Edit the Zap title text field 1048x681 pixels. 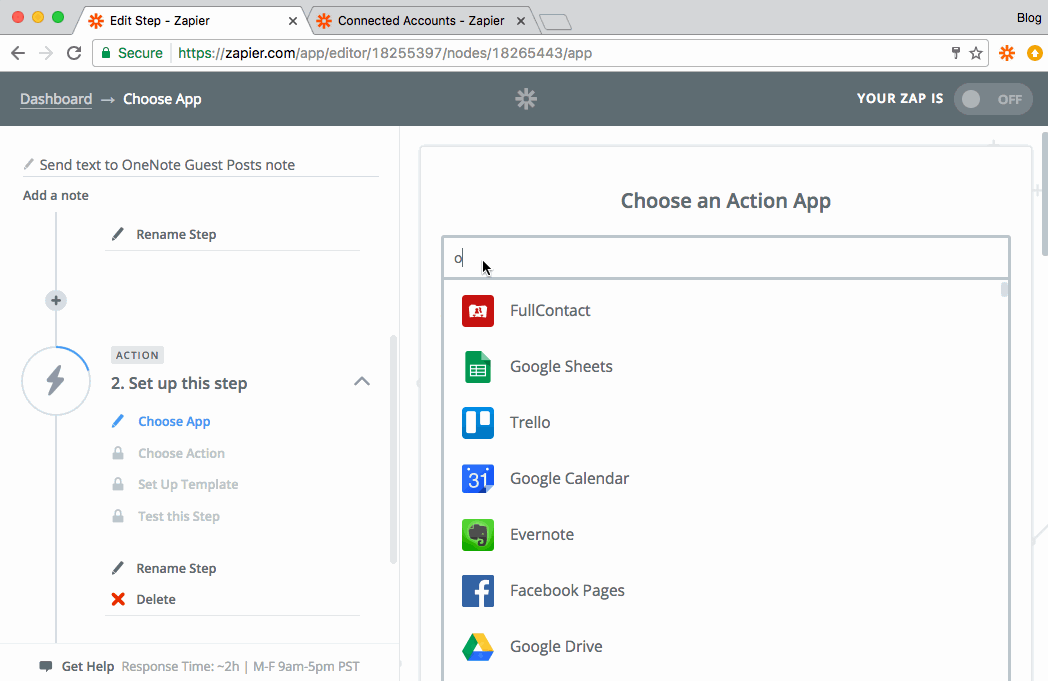201,164
